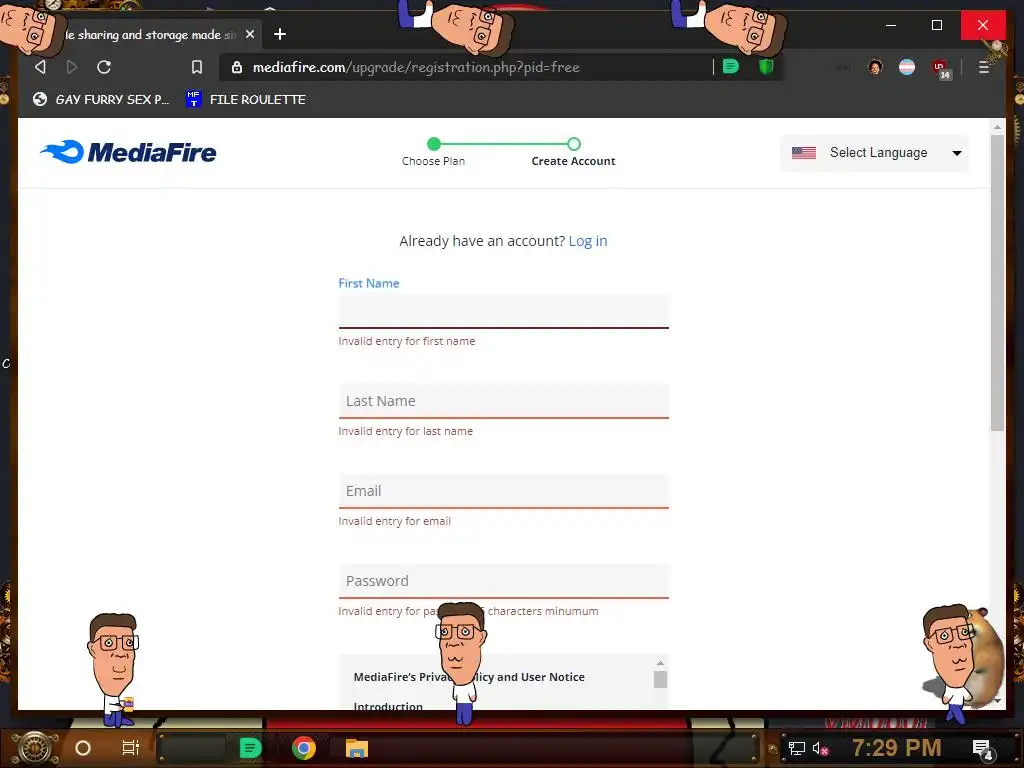The image size is (1024, 768).
Task: Open the Select Language dropdown
Action: tap(875, 153)
